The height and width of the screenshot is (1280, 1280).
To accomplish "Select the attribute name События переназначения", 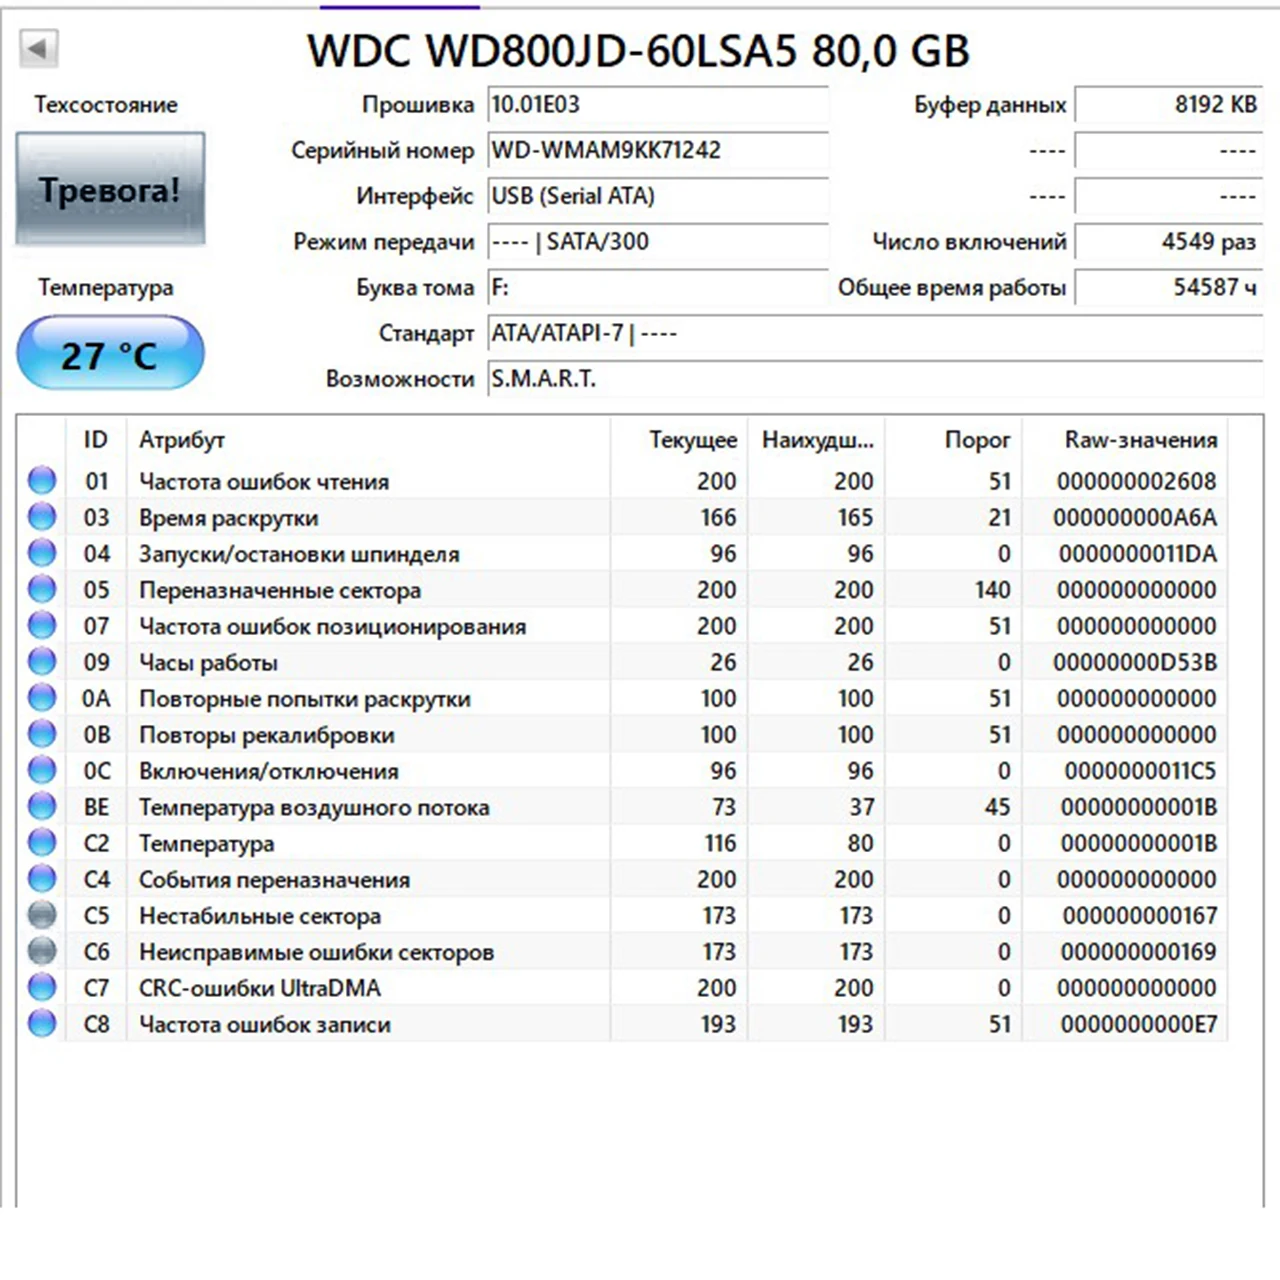I will pyautogui.click(x=274, y=880).
